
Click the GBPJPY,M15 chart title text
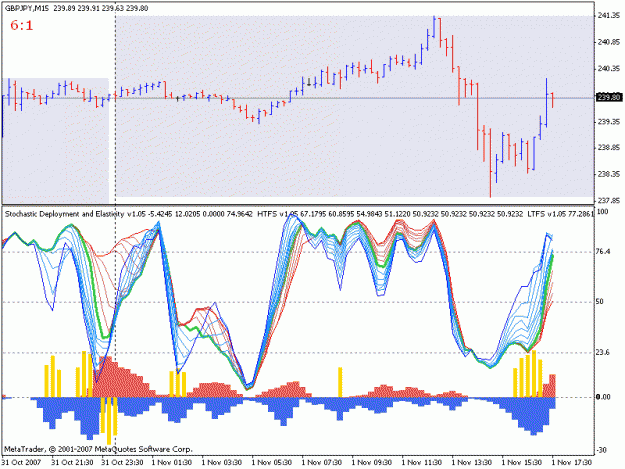[28, 8]
